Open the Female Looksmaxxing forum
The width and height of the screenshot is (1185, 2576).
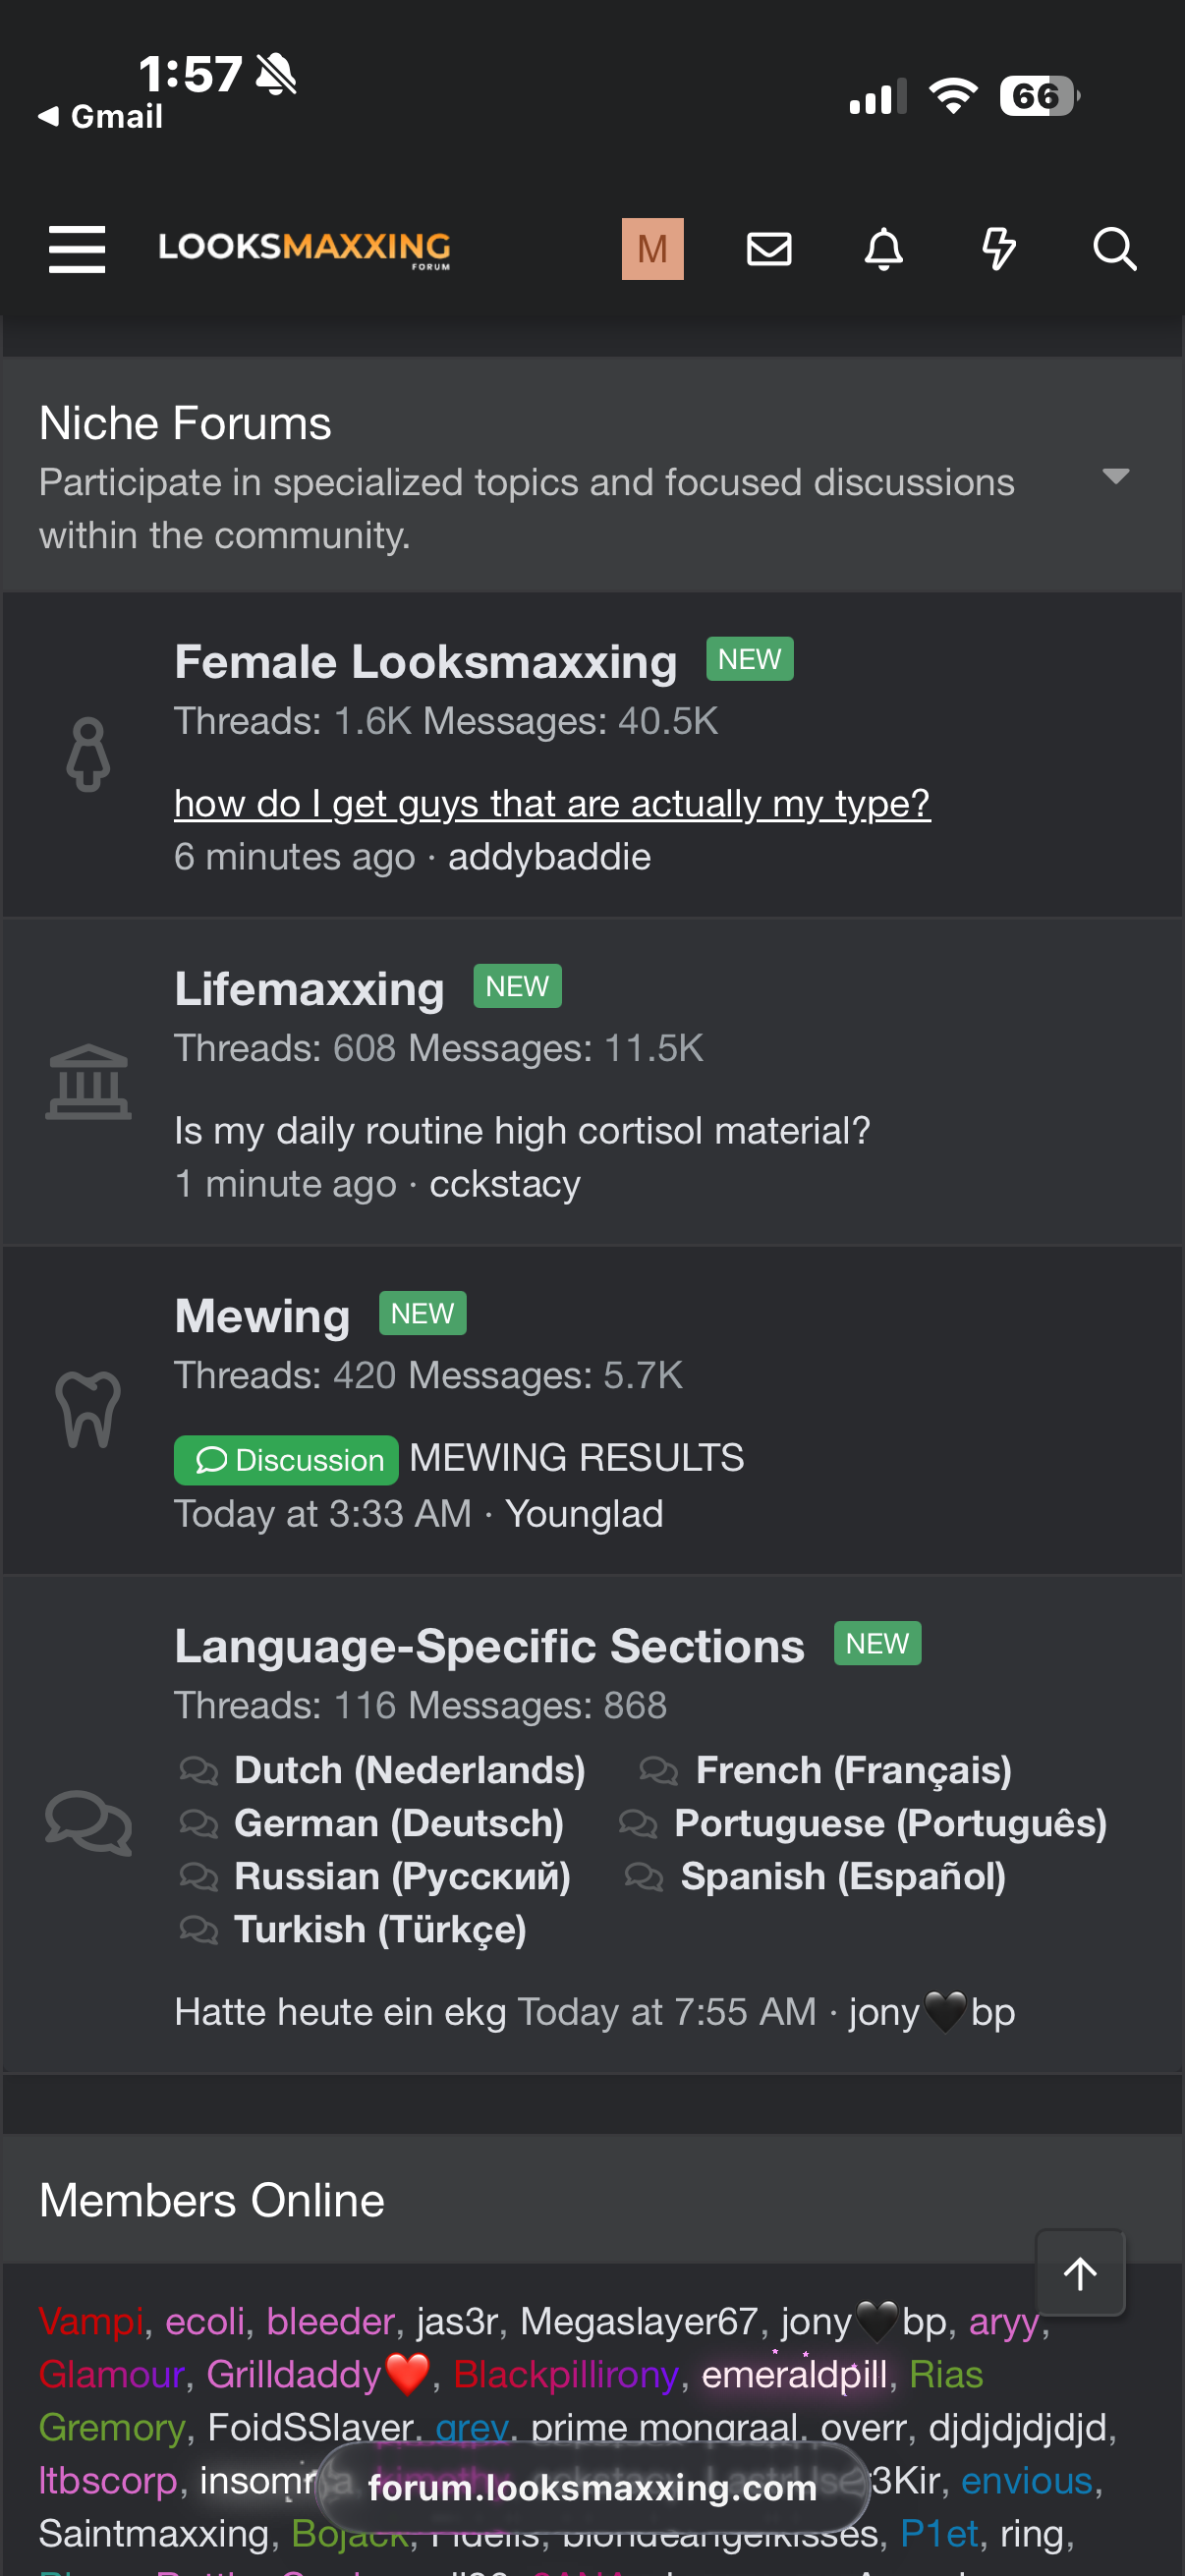(x=425, y=662)
